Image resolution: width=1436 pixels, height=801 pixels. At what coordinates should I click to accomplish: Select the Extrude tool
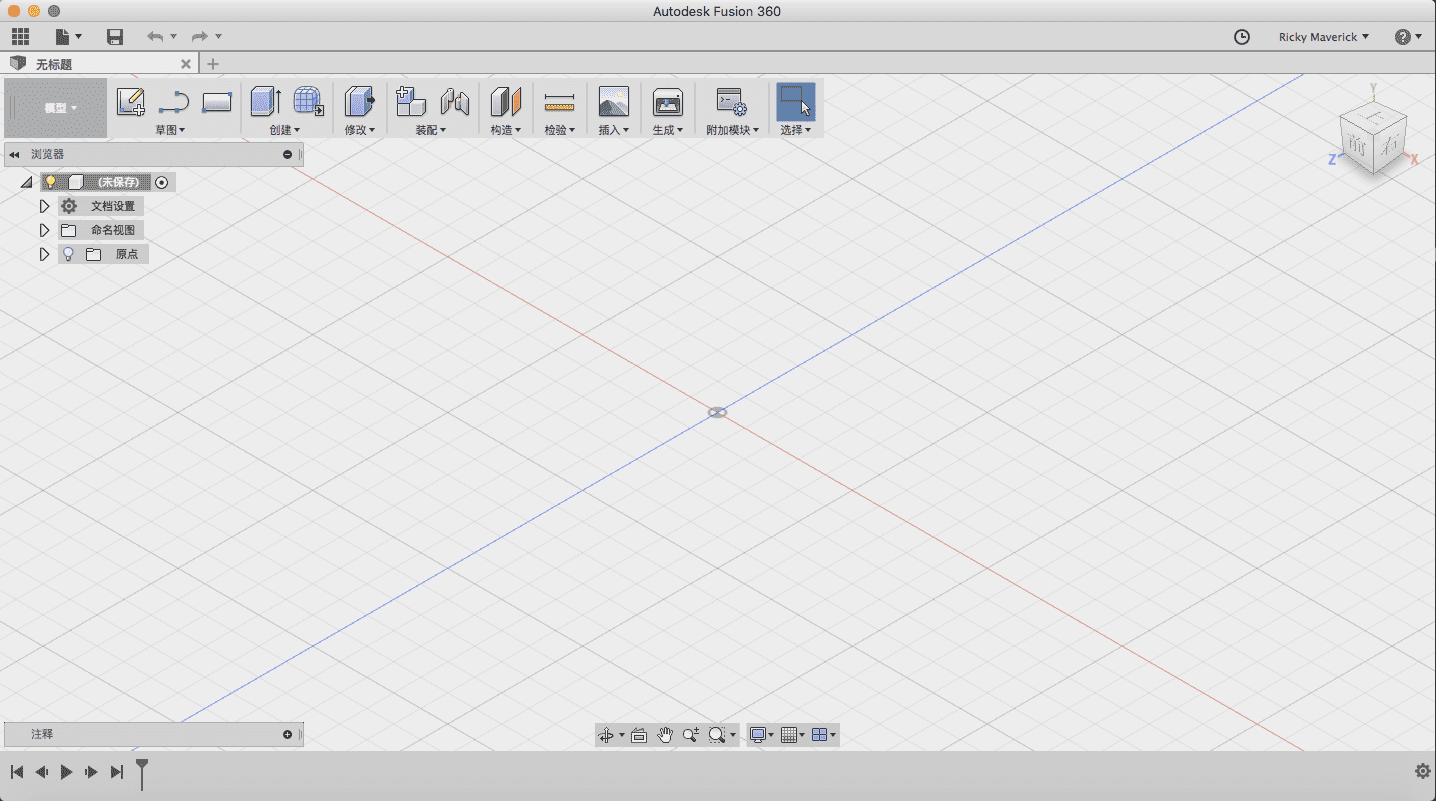(x=265, y=101)
